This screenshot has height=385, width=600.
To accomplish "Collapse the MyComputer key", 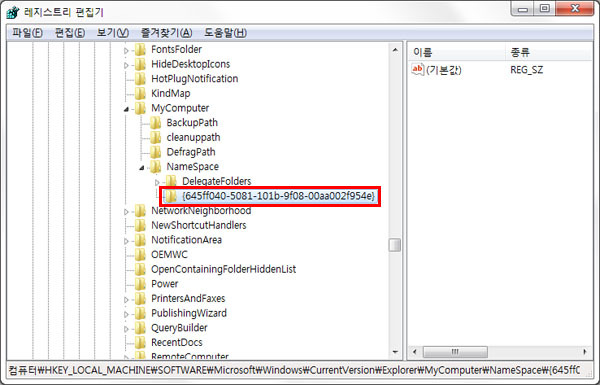I will tap(126, 109).
